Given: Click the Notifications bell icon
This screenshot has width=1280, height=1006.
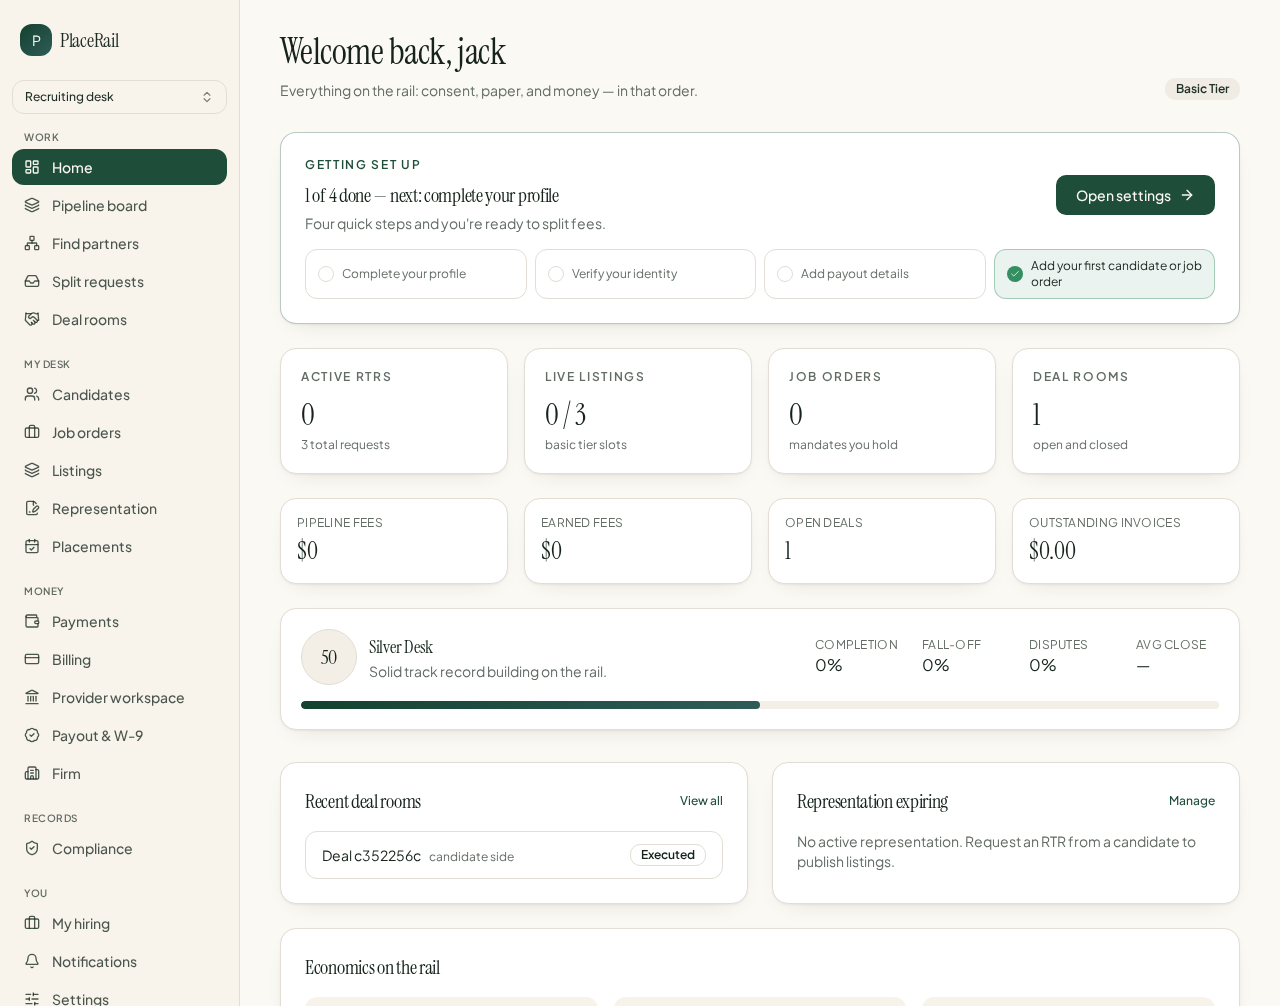Looking at the screenshot, I should (x=32, y=961).
